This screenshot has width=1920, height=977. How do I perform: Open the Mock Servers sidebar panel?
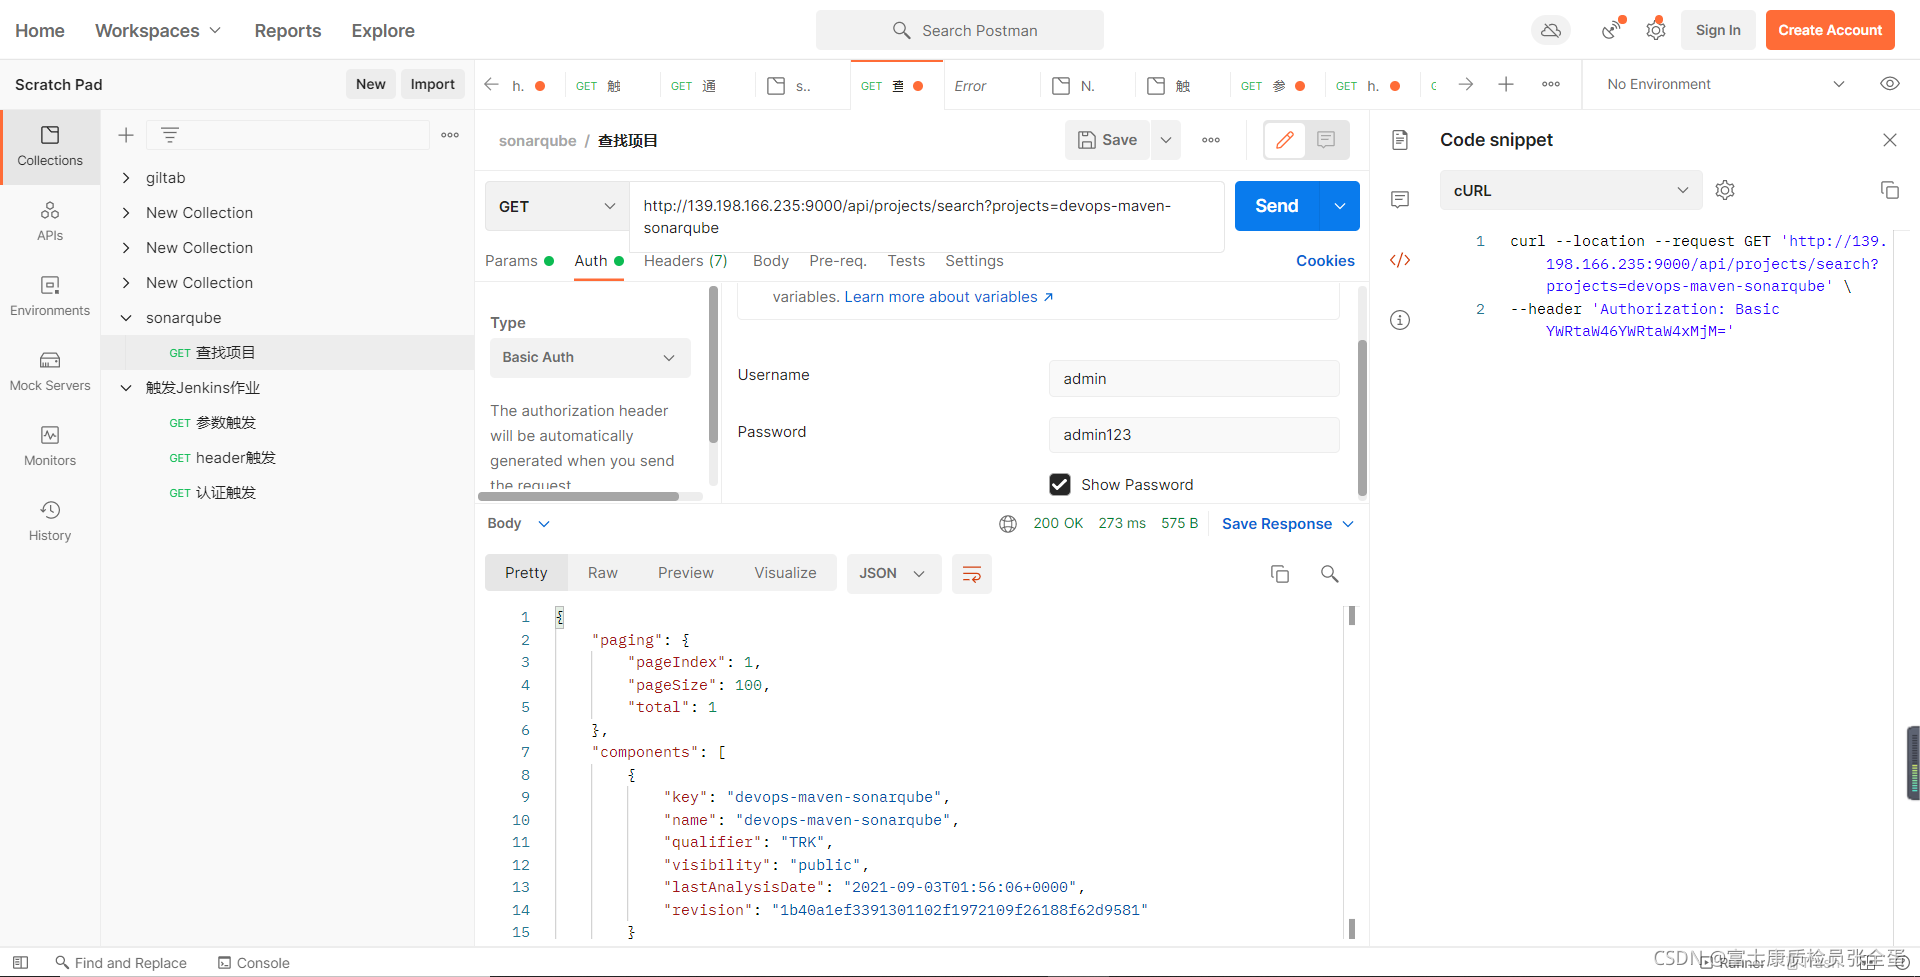(x=50, y=371)
